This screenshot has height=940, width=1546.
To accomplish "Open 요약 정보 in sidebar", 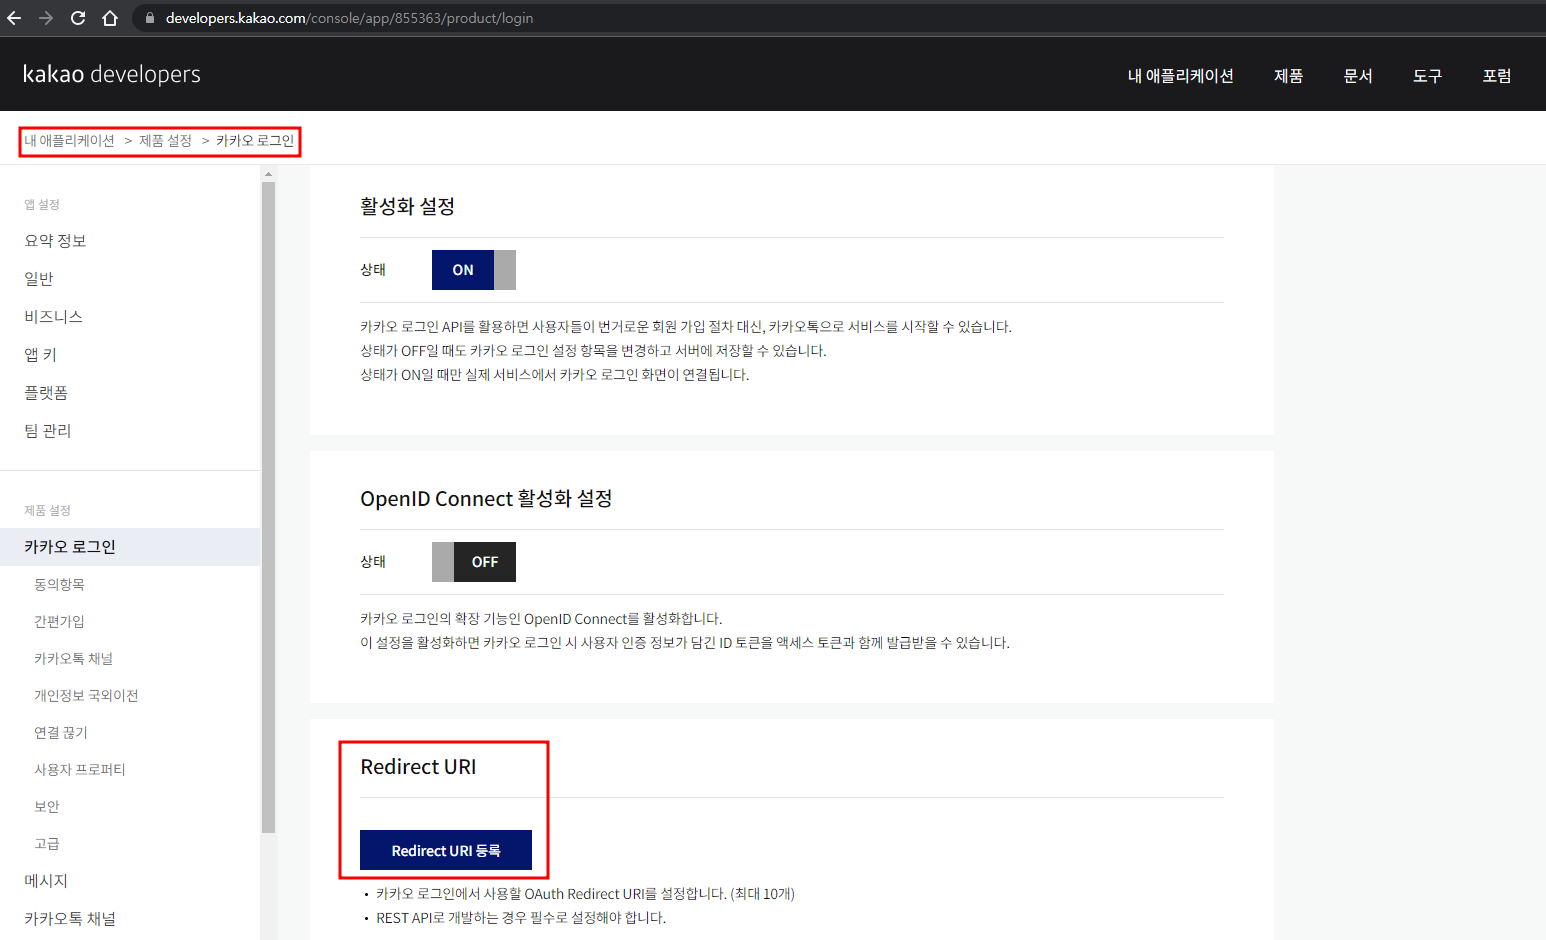I will point(55,241).
